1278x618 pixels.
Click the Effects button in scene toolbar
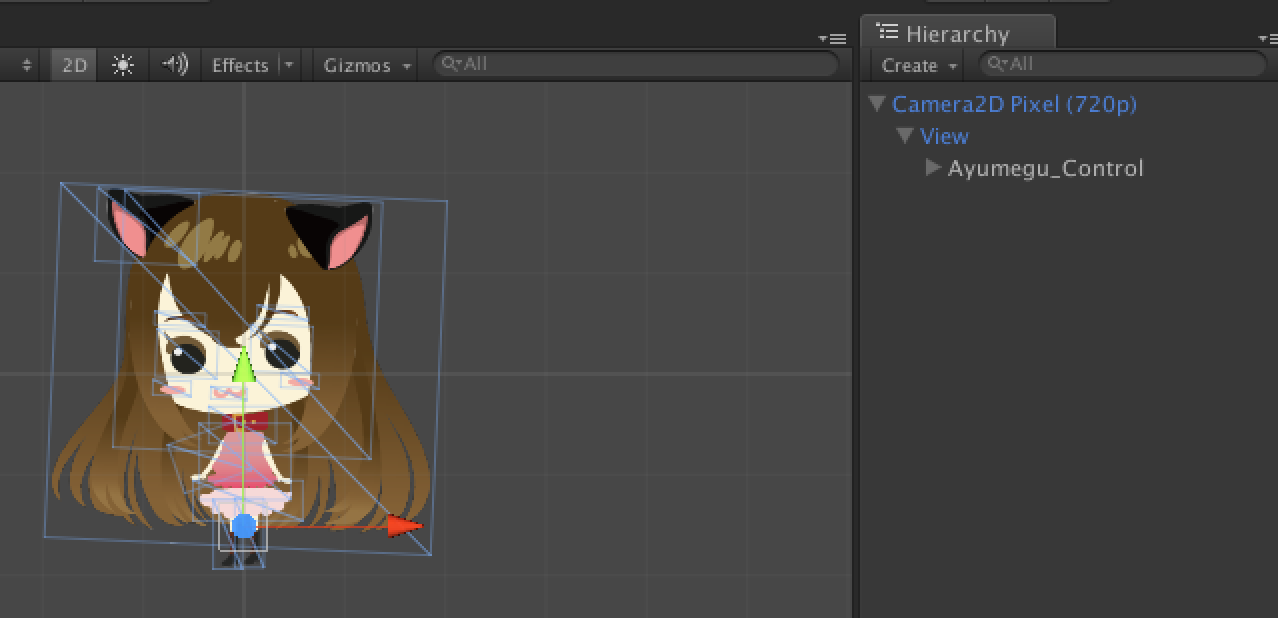click(x=240, y=65)
